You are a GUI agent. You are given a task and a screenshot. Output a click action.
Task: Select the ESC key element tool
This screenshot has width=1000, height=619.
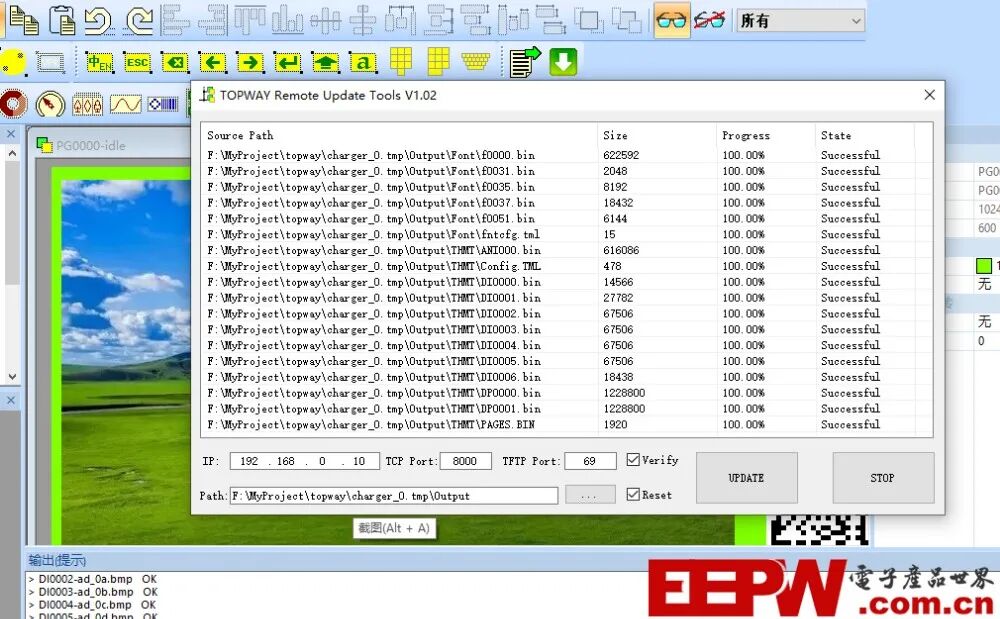(x=137, y=62)
